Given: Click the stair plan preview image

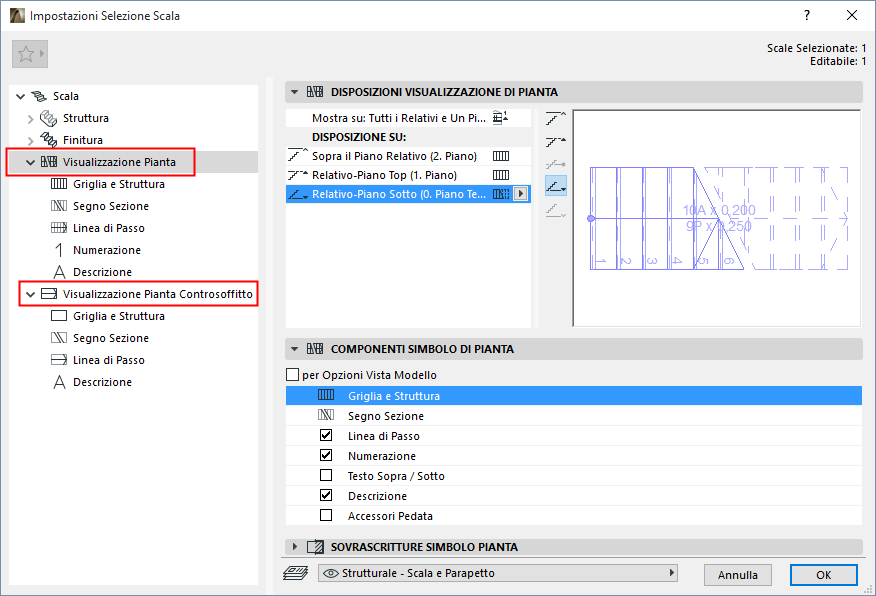Looking at the screenshot, I should (717, 218).
